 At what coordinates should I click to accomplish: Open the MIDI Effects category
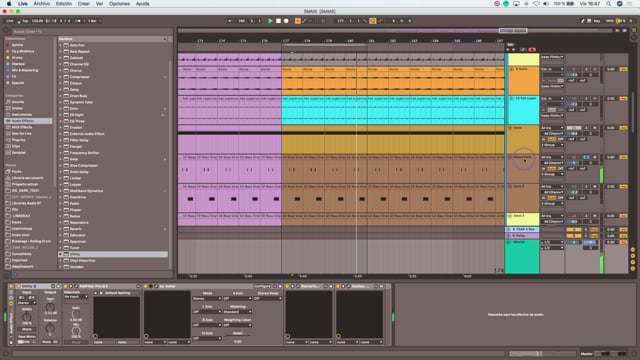(22, 127)
